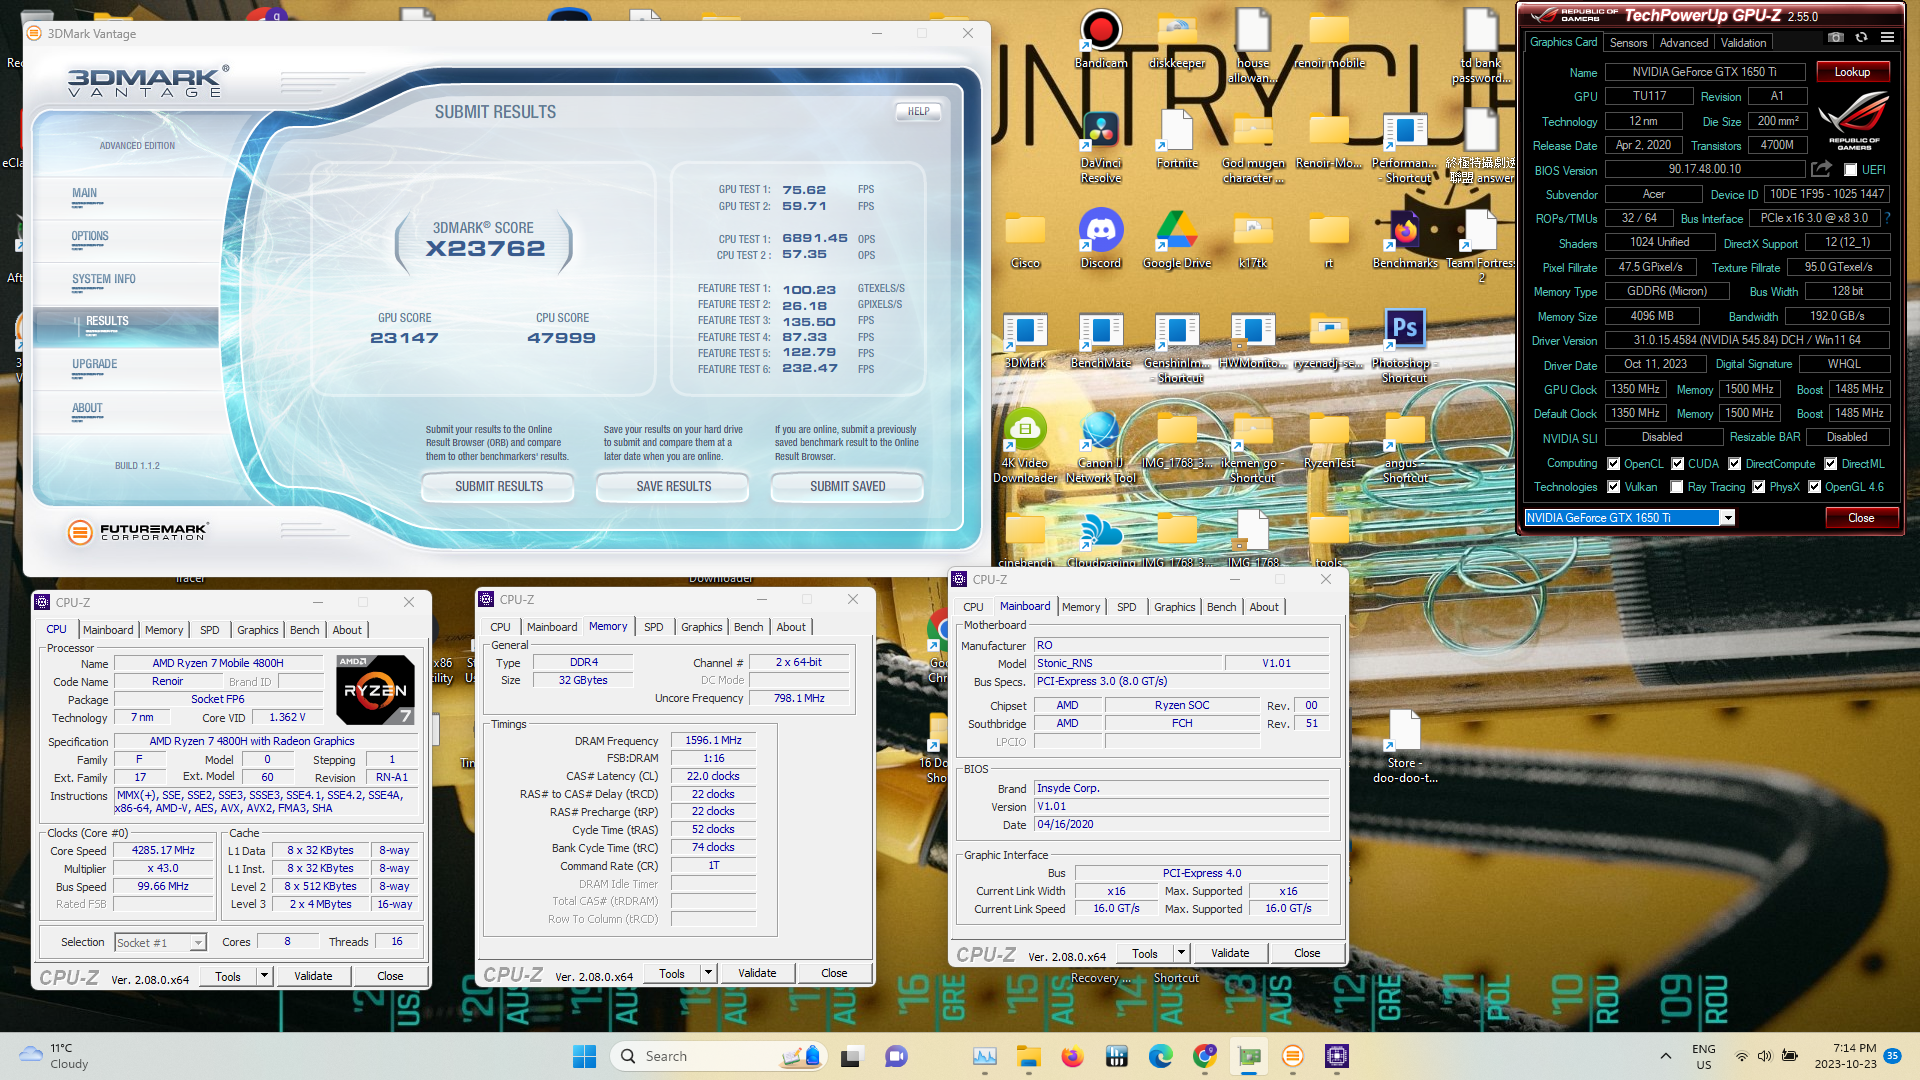
Task: Open the Benchmarks folder on desktop
Action: click(x=1404, y=240)
